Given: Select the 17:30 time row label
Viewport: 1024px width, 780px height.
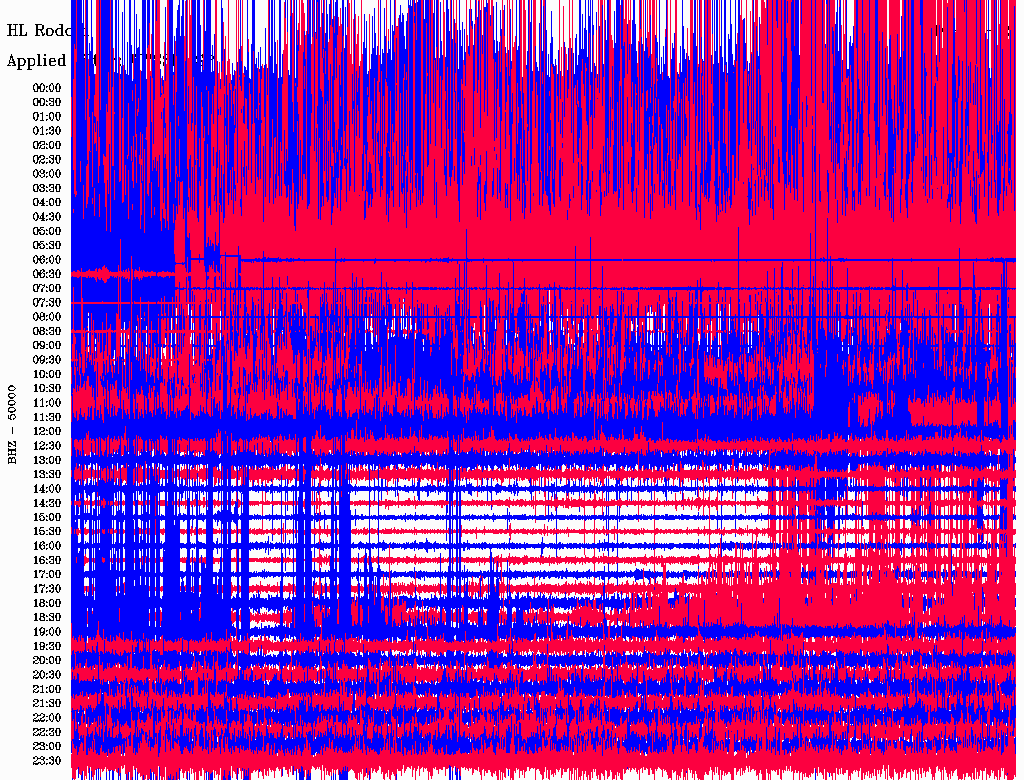Looking at the screenshot, I should [47, 589].
